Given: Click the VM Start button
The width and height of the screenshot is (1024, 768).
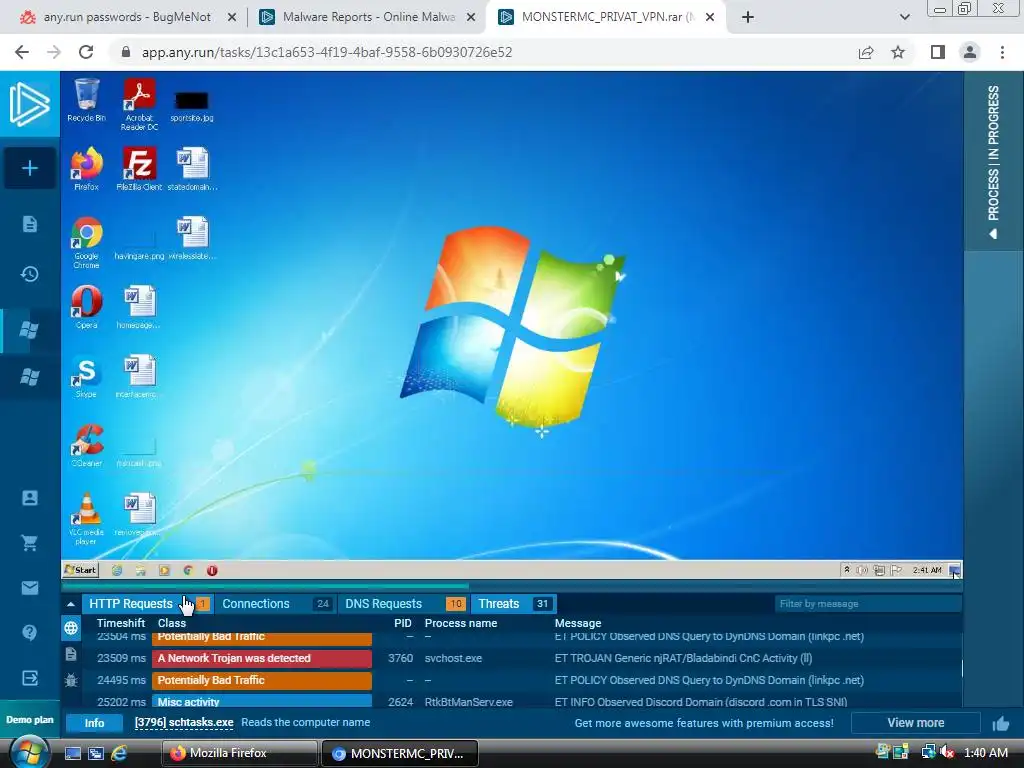Looking at the screenshot, I should coord(80,570).
